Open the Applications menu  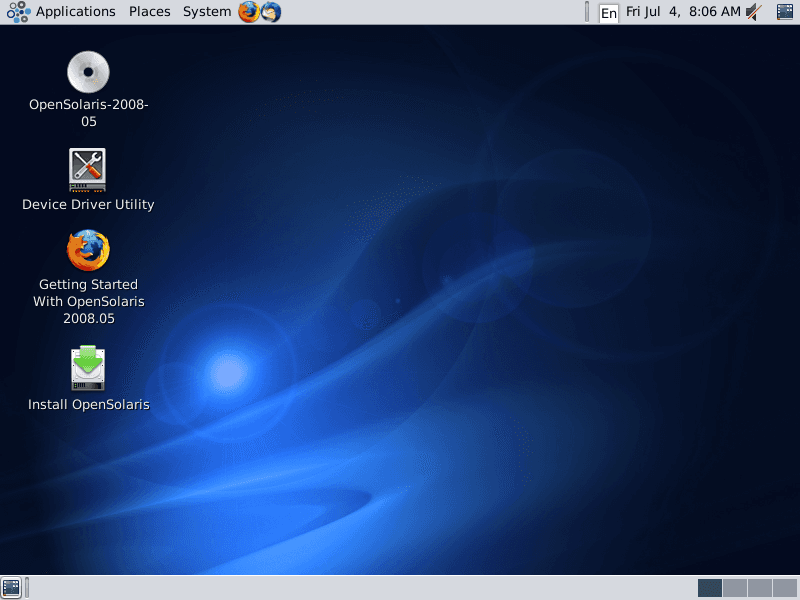click(x=76, y=12)
